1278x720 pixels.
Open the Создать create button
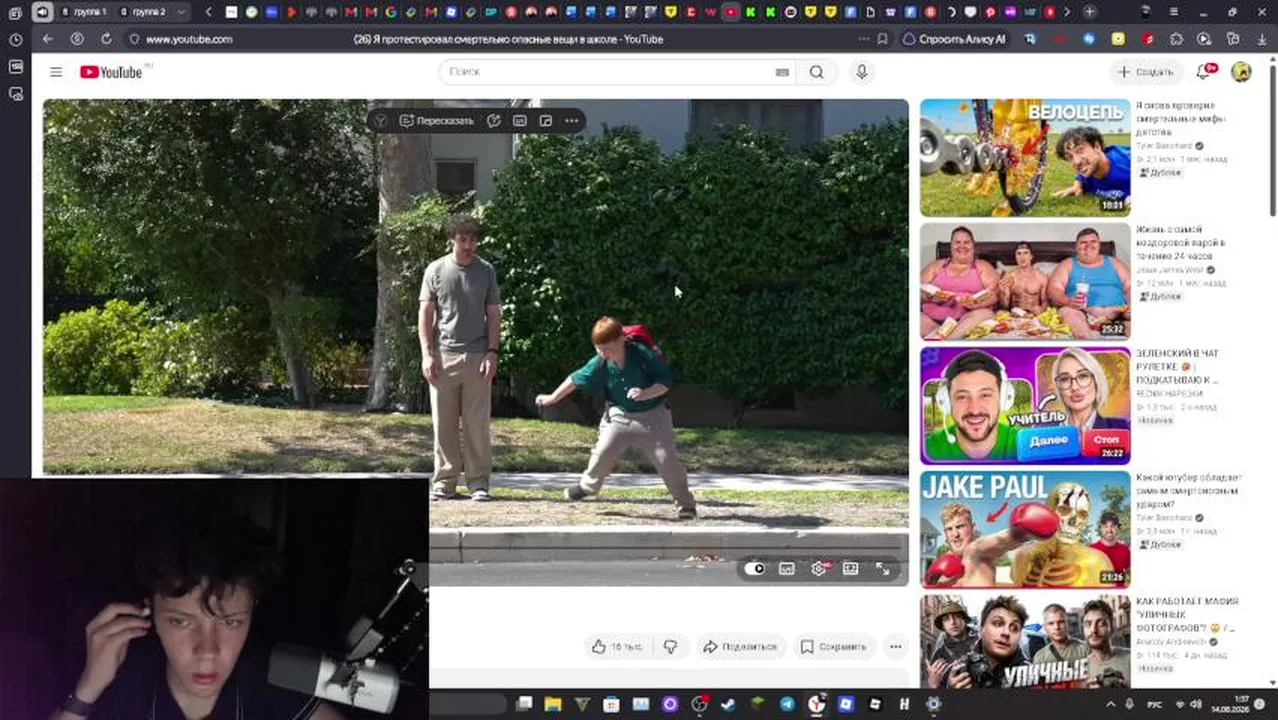pos(1145,72)
